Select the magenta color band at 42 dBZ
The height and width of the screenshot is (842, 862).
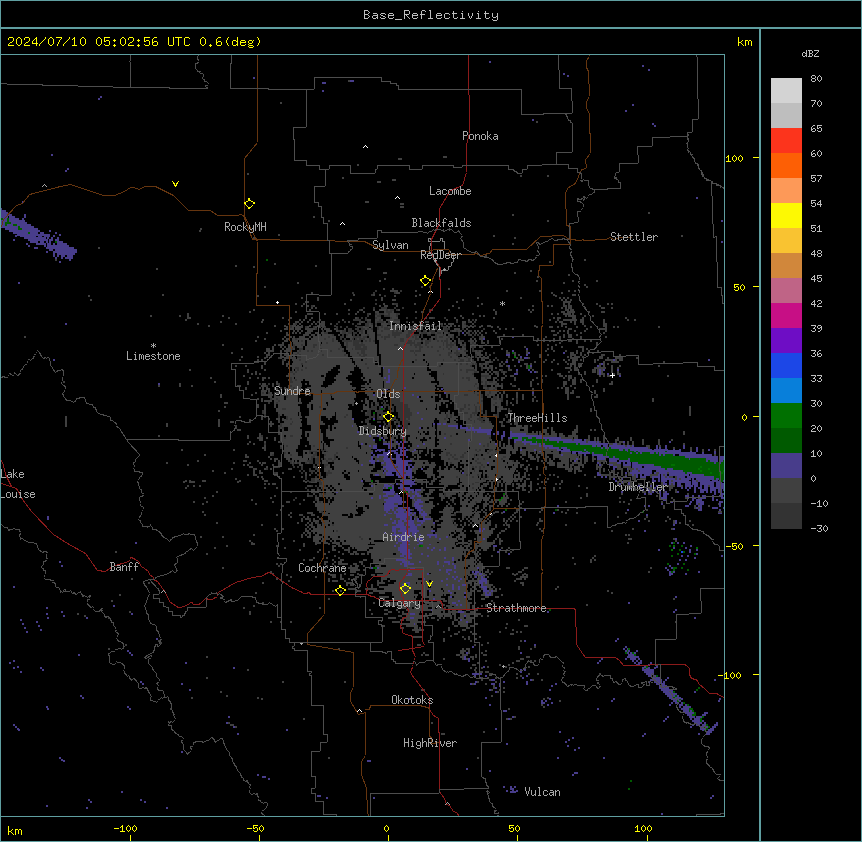coord(786,315)
